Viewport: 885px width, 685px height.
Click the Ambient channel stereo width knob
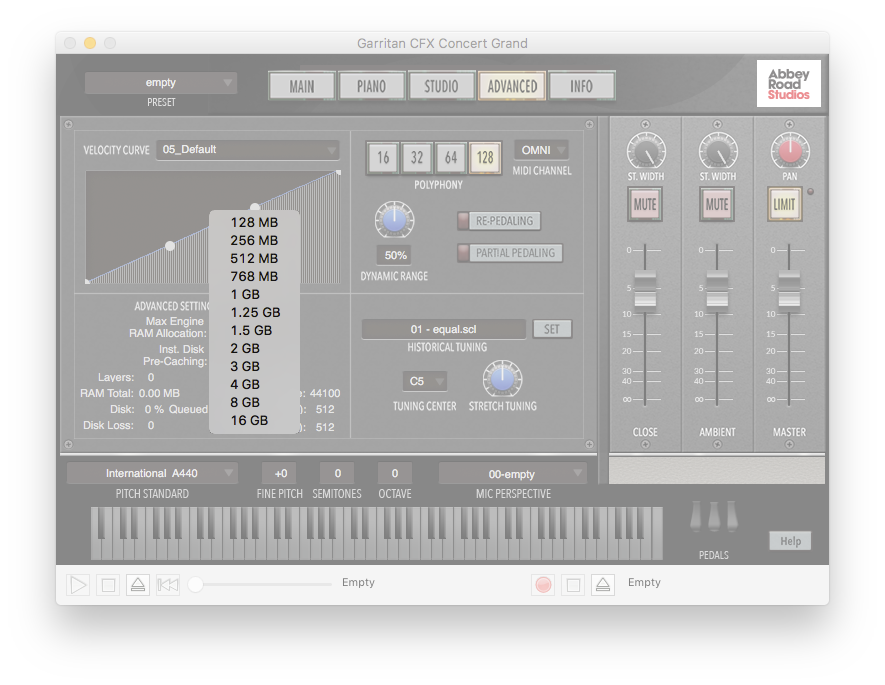(x=717, y=151)
